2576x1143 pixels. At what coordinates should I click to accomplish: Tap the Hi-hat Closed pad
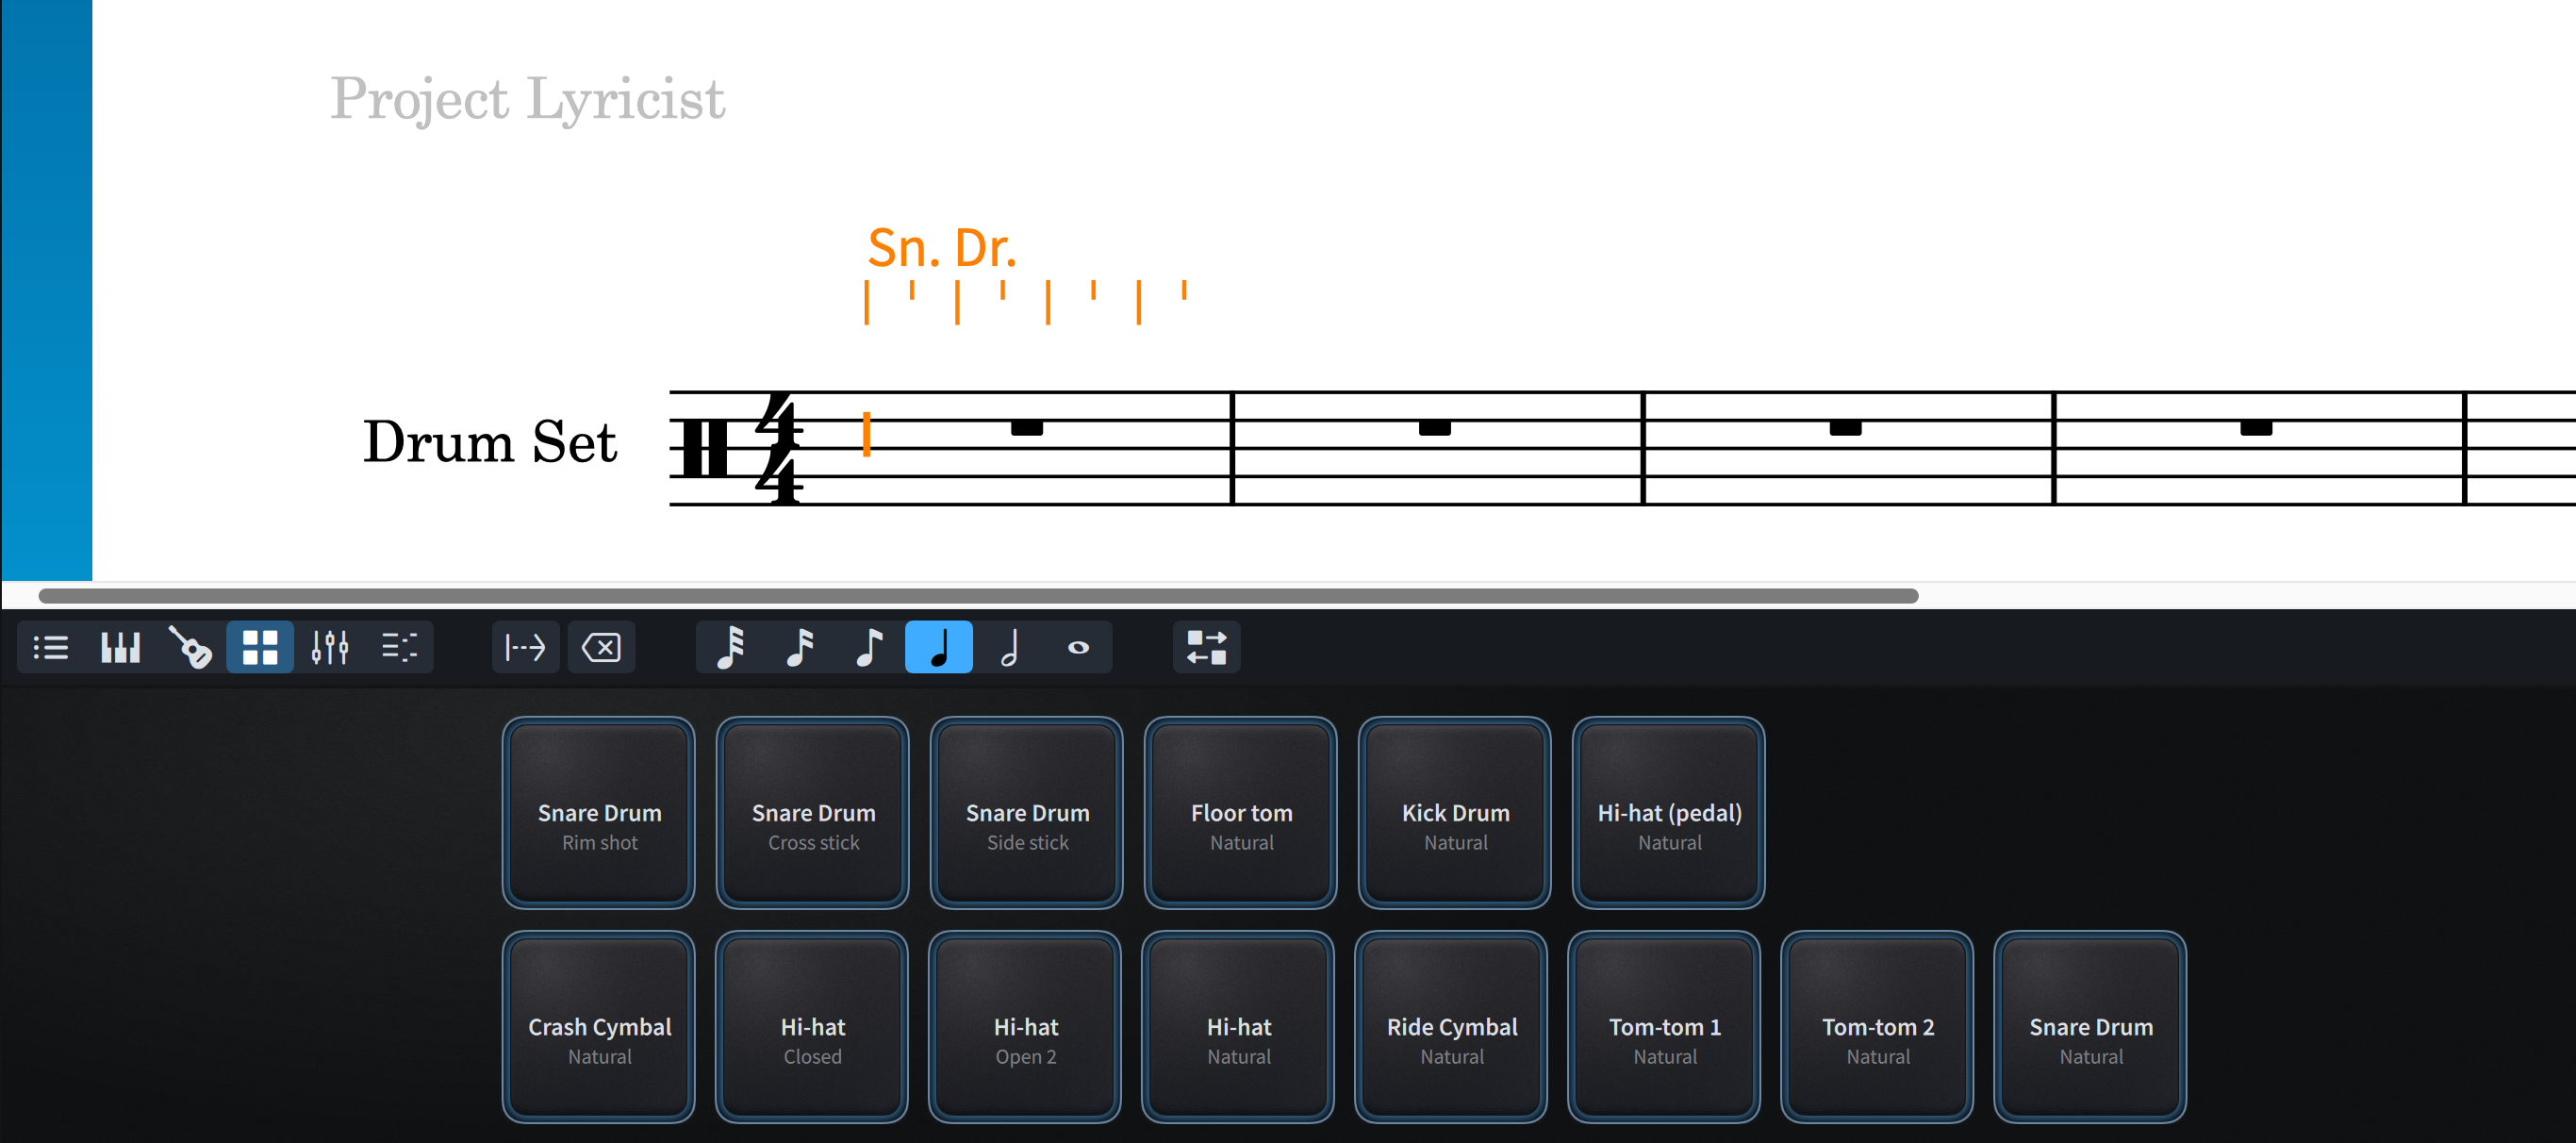[812, 1026]
